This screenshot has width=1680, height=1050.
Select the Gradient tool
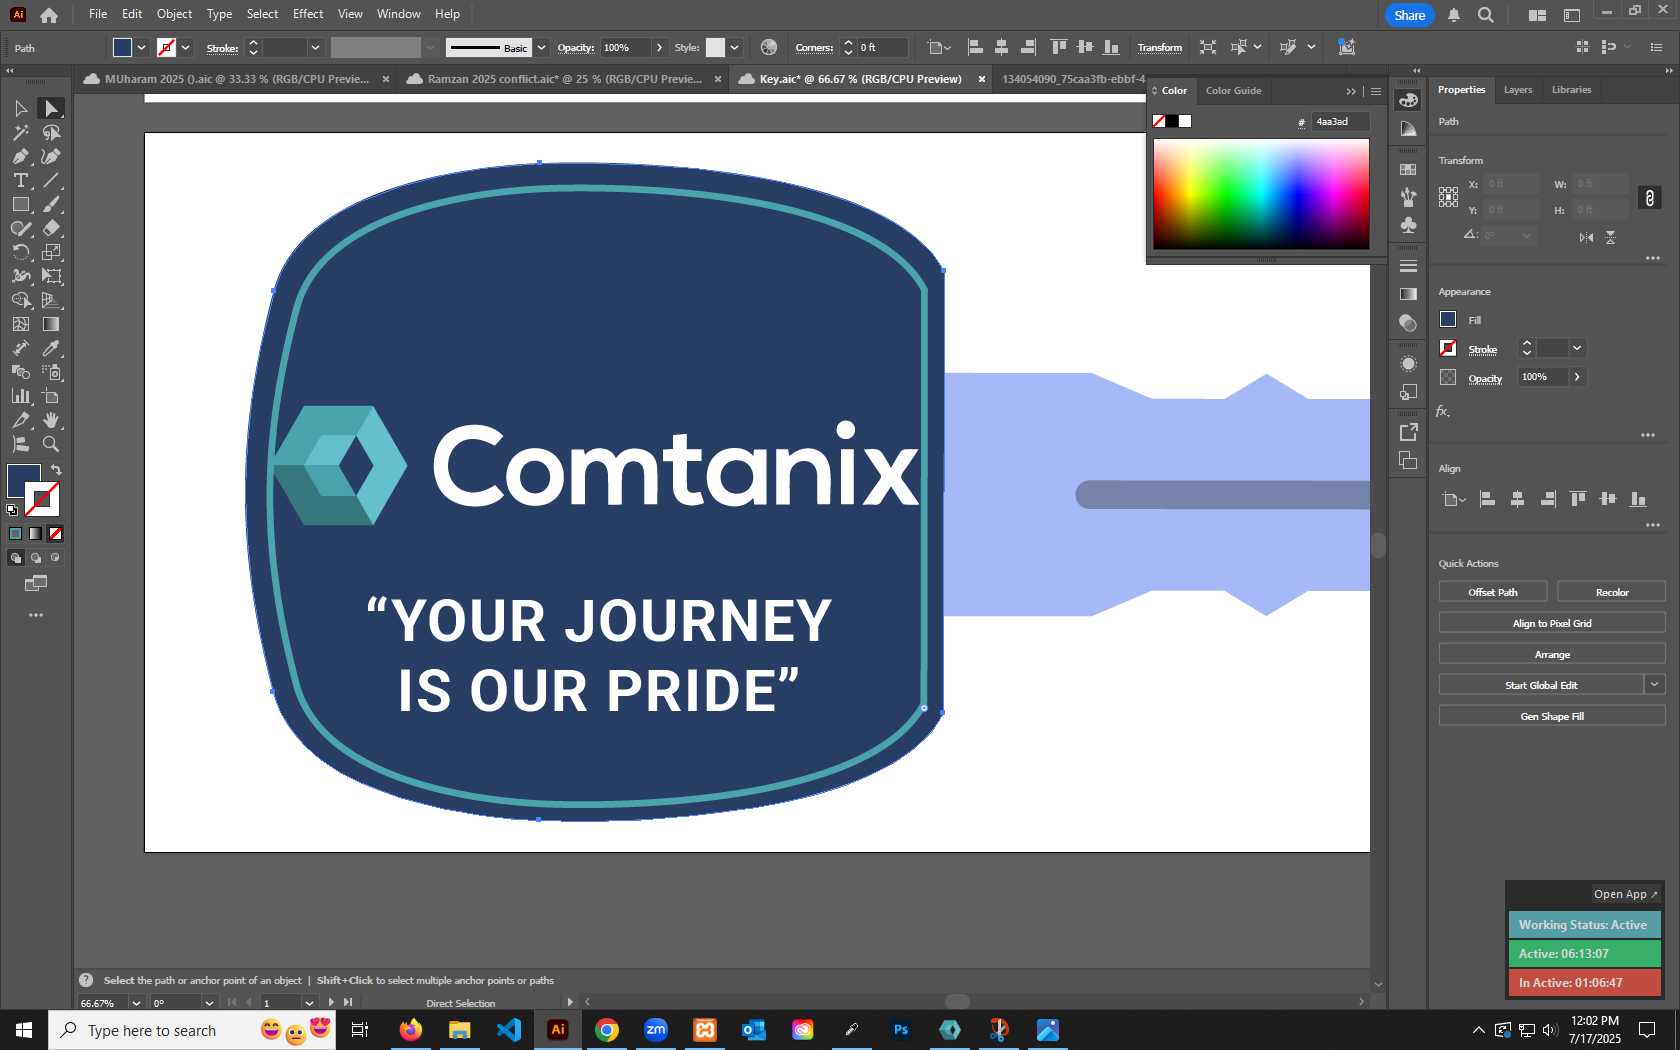click(x=51, y=324)
